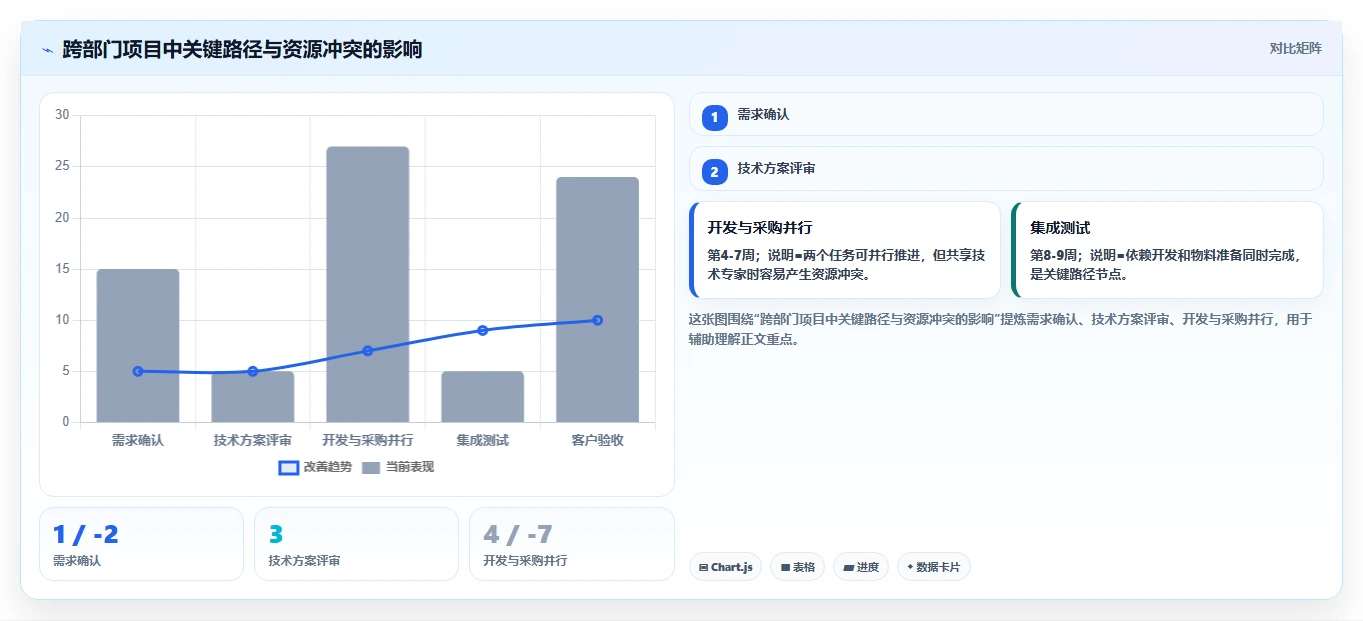Click the 技术方案评审 bar in the chart

tap(253, 397)
